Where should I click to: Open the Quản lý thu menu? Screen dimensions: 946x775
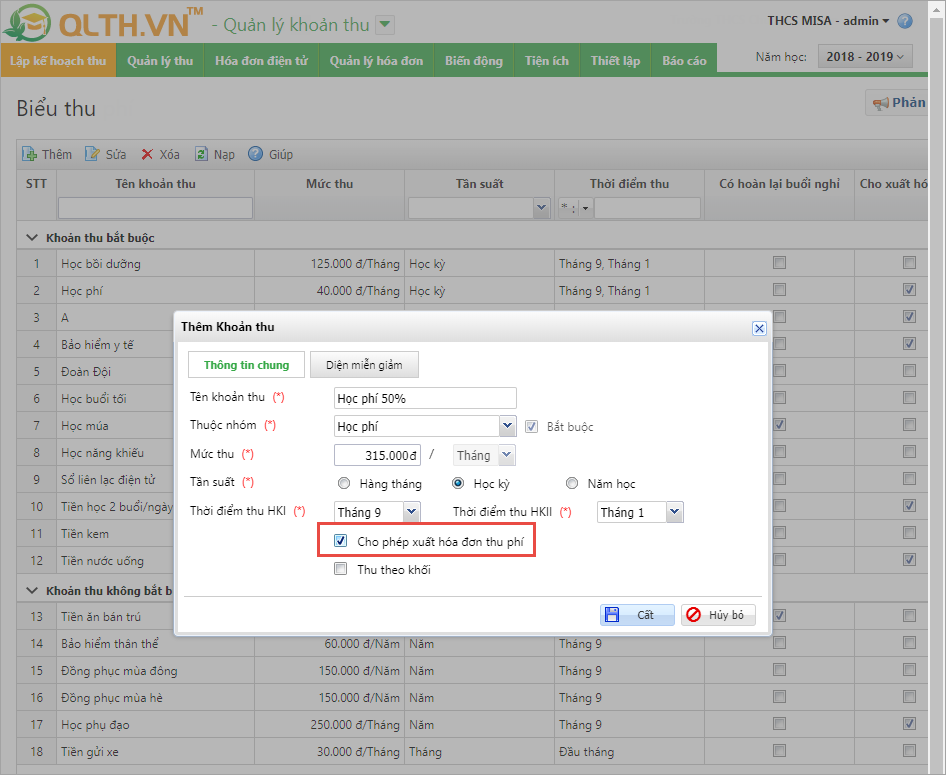click(x=160, y=60)
